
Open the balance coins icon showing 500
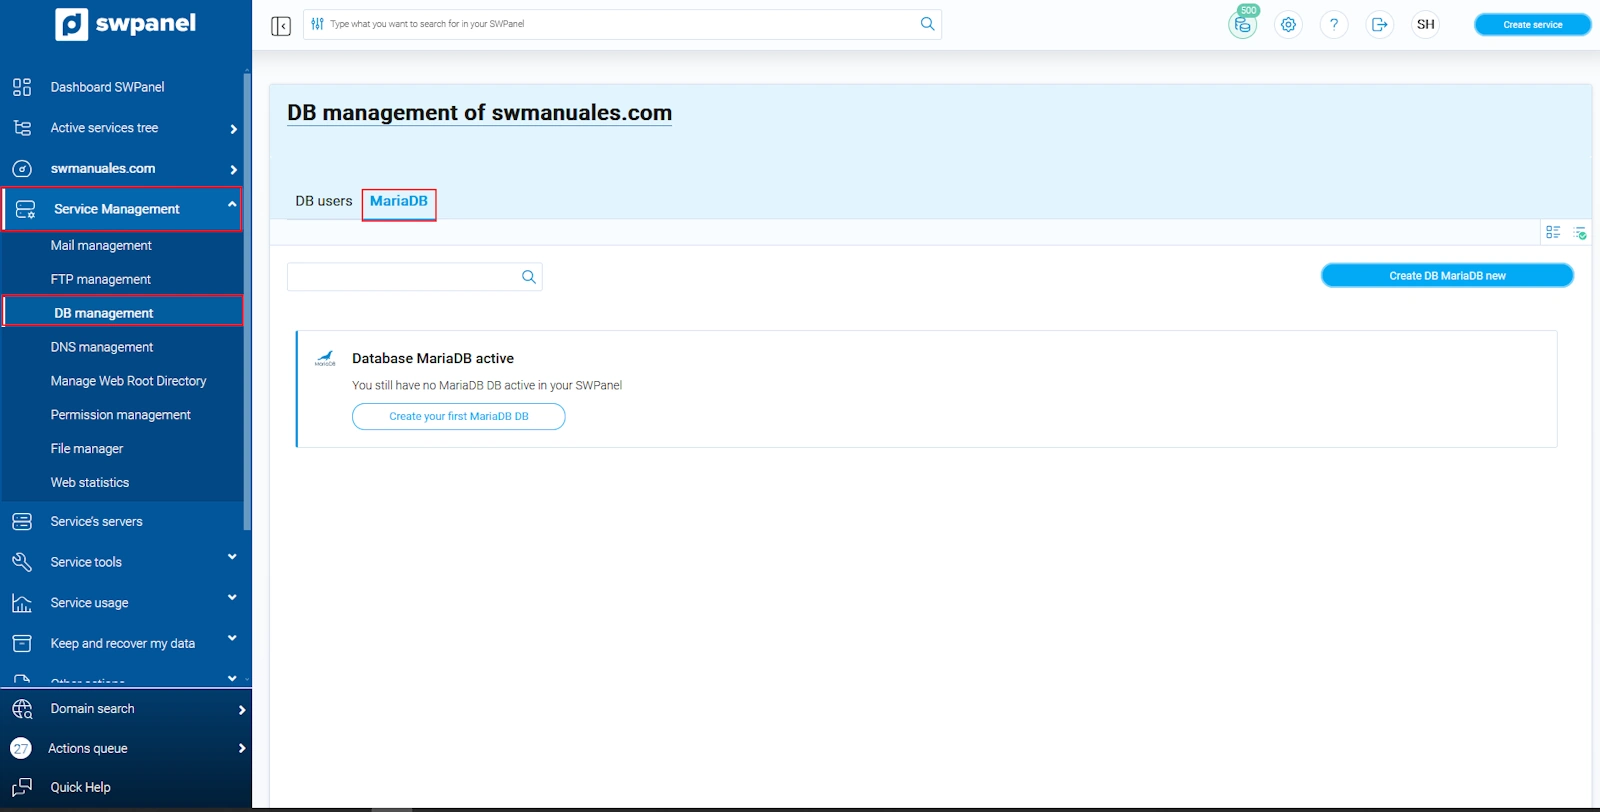1242,25
